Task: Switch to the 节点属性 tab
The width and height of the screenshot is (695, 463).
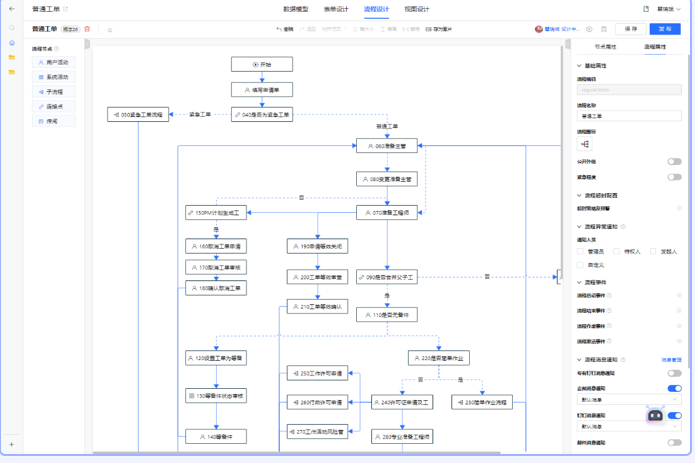Action: point(606,46)
